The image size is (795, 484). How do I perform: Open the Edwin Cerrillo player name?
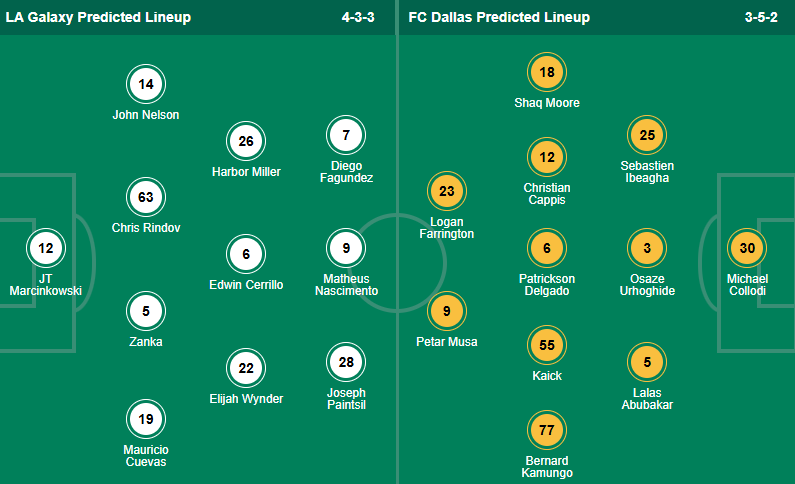[x=246, y=285]
